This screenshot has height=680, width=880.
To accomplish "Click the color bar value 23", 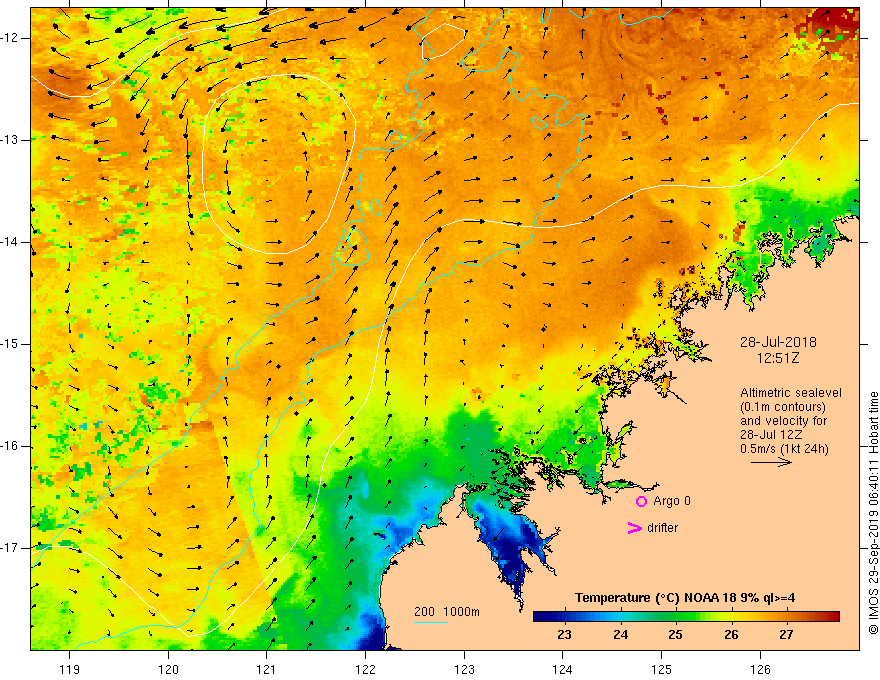I will [564, 635].
